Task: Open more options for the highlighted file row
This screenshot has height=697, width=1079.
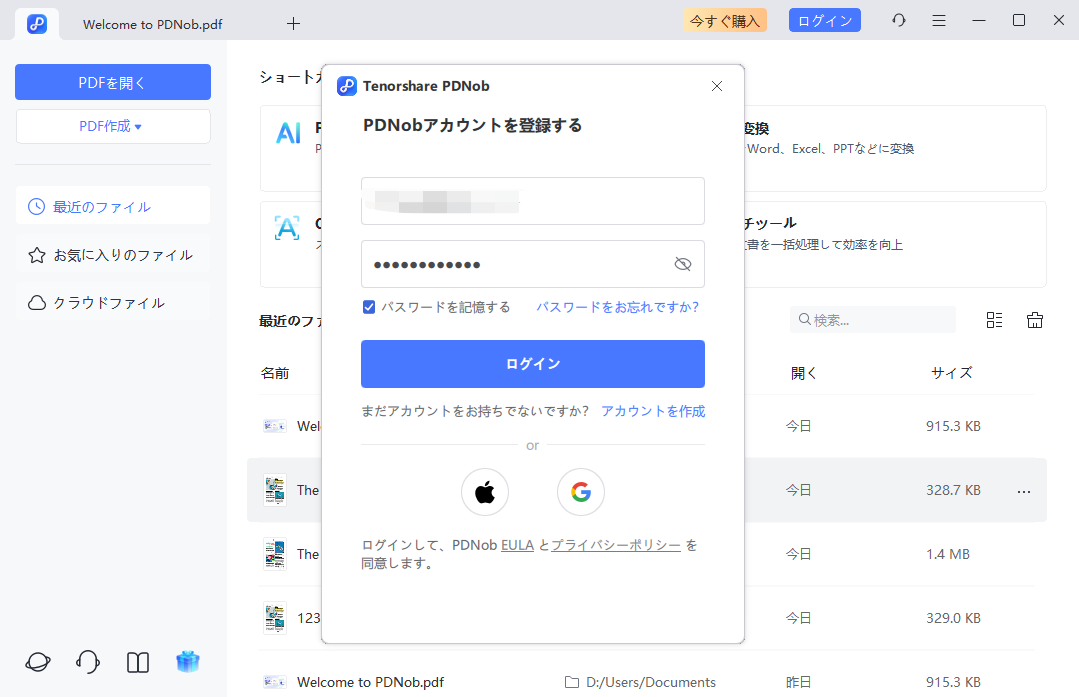Action: click(x=1023, y=490)
